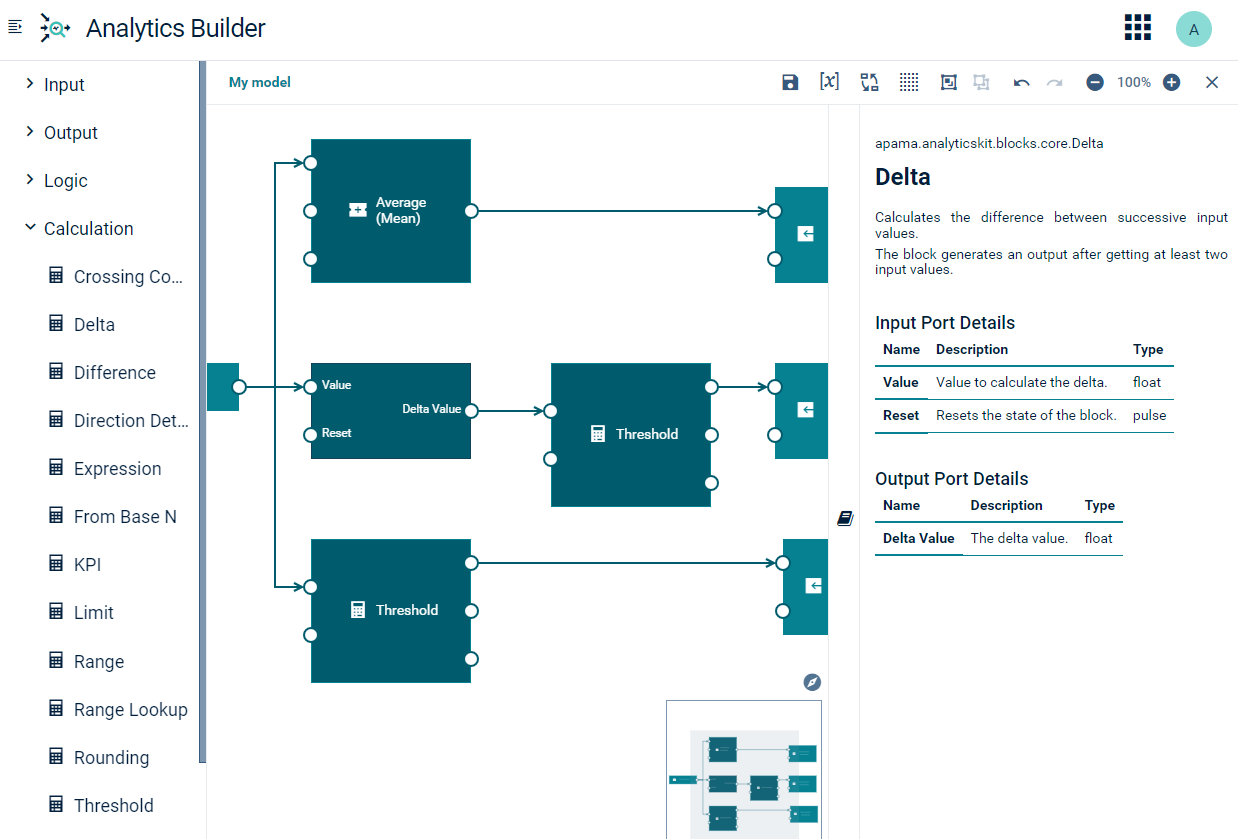Click the palette panel vertical scrollbar

click(x=202, y=412)
